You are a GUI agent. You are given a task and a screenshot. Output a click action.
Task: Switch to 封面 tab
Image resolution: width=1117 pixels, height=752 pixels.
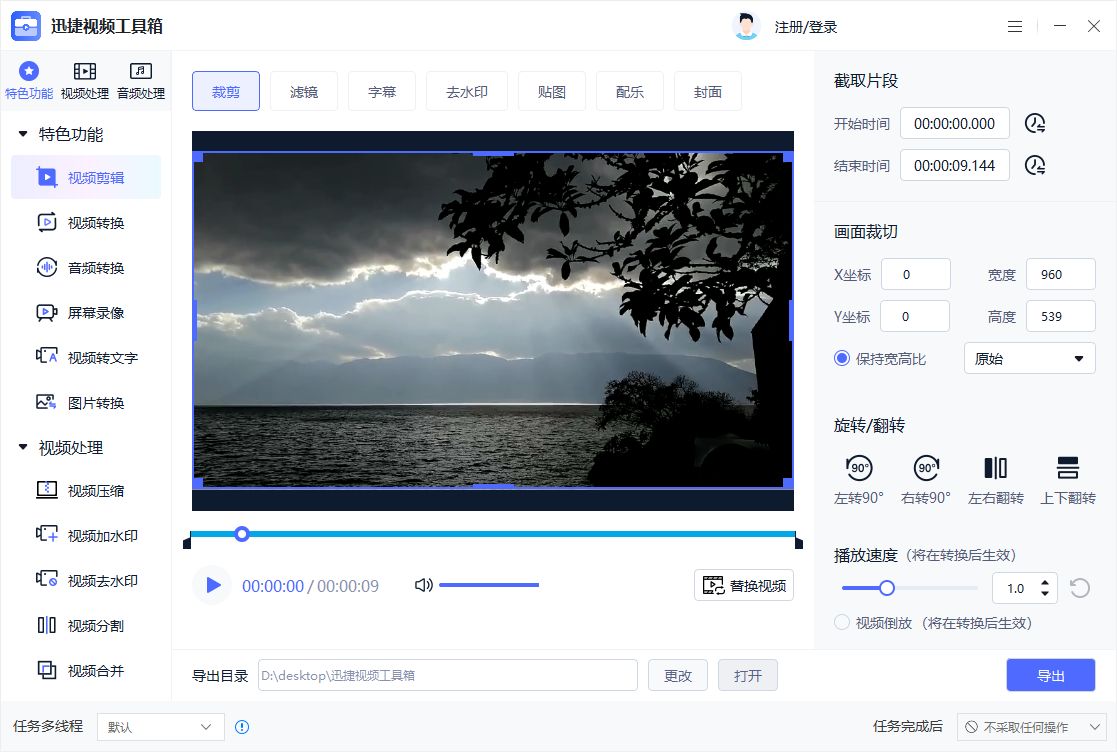point(708,91)
